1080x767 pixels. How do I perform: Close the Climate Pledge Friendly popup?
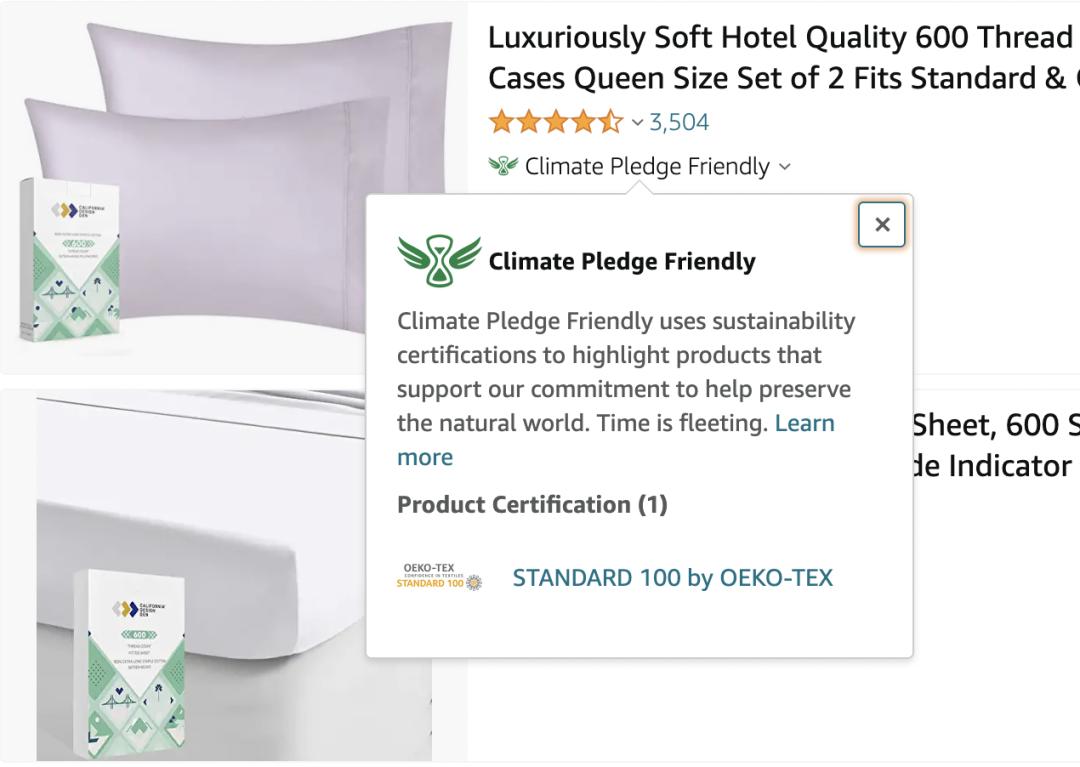tap(881, 224)
